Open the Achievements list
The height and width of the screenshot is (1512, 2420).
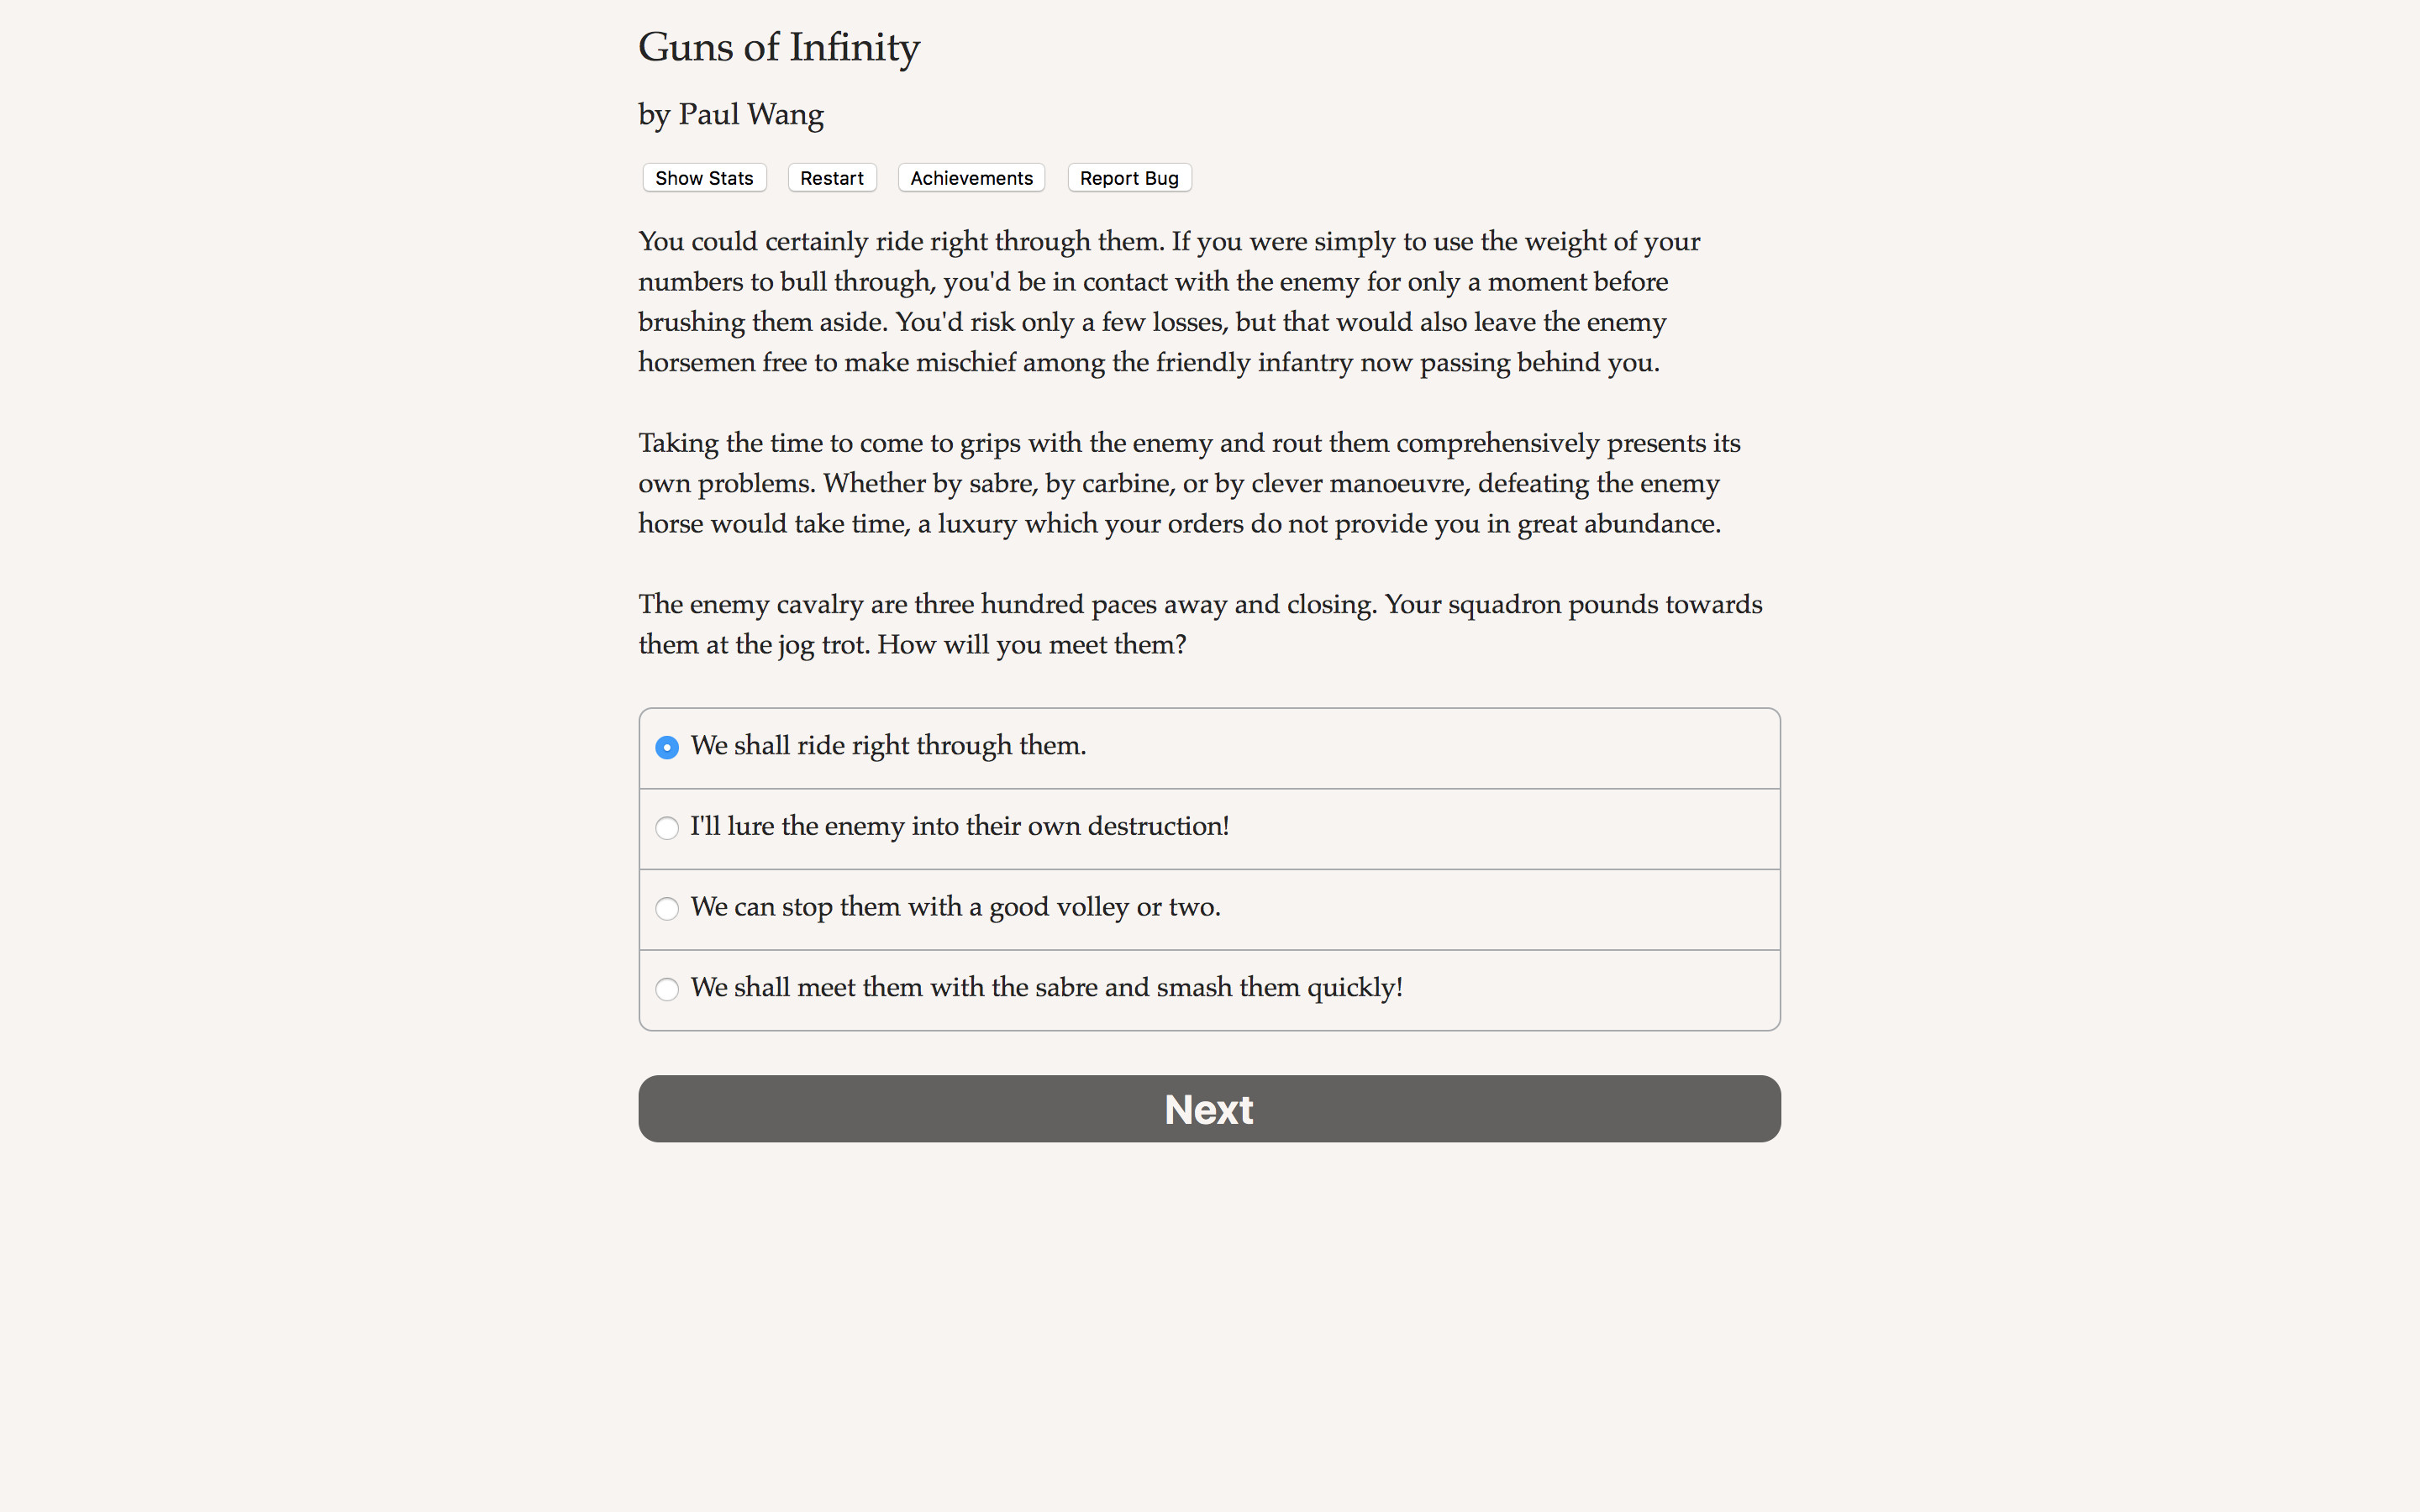971,178
